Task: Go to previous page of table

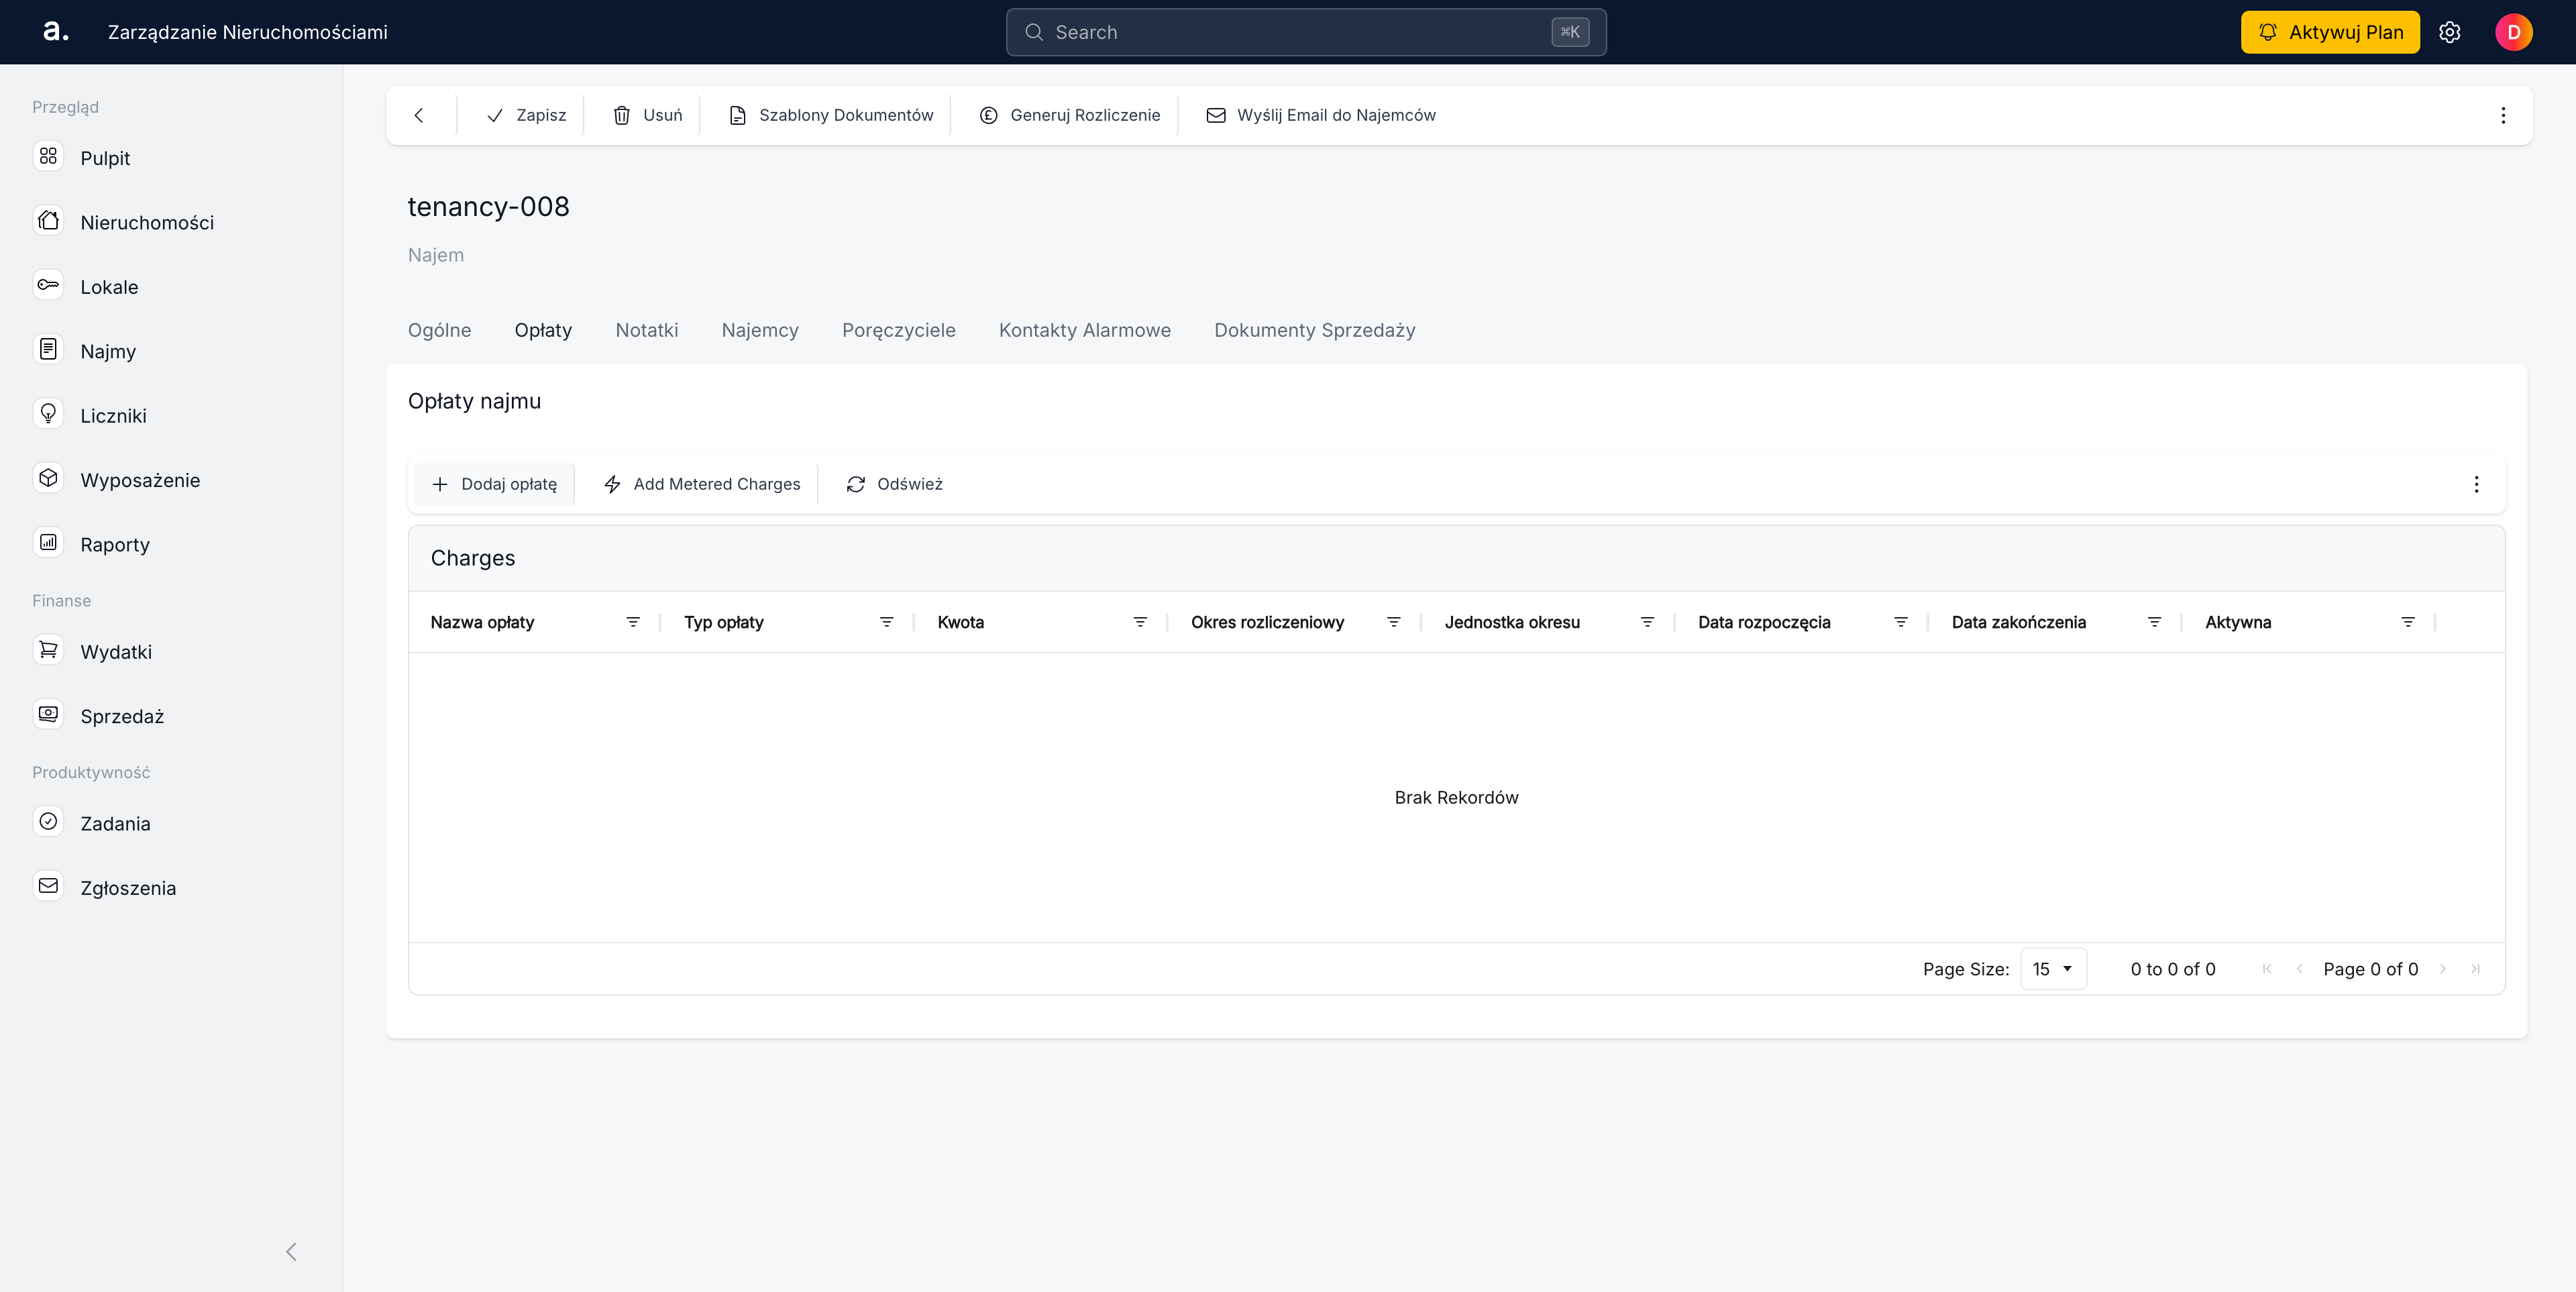Action: coord(2299,969)
